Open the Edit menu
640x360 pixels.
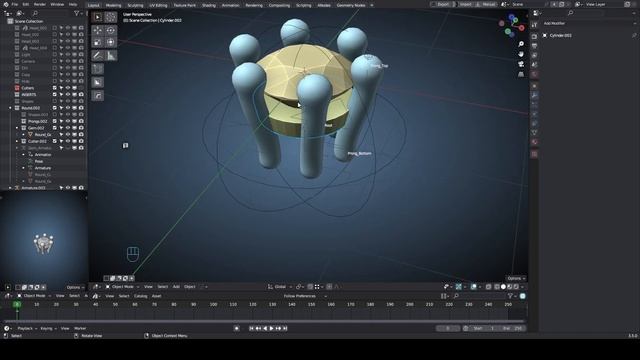tap(26, 4)
